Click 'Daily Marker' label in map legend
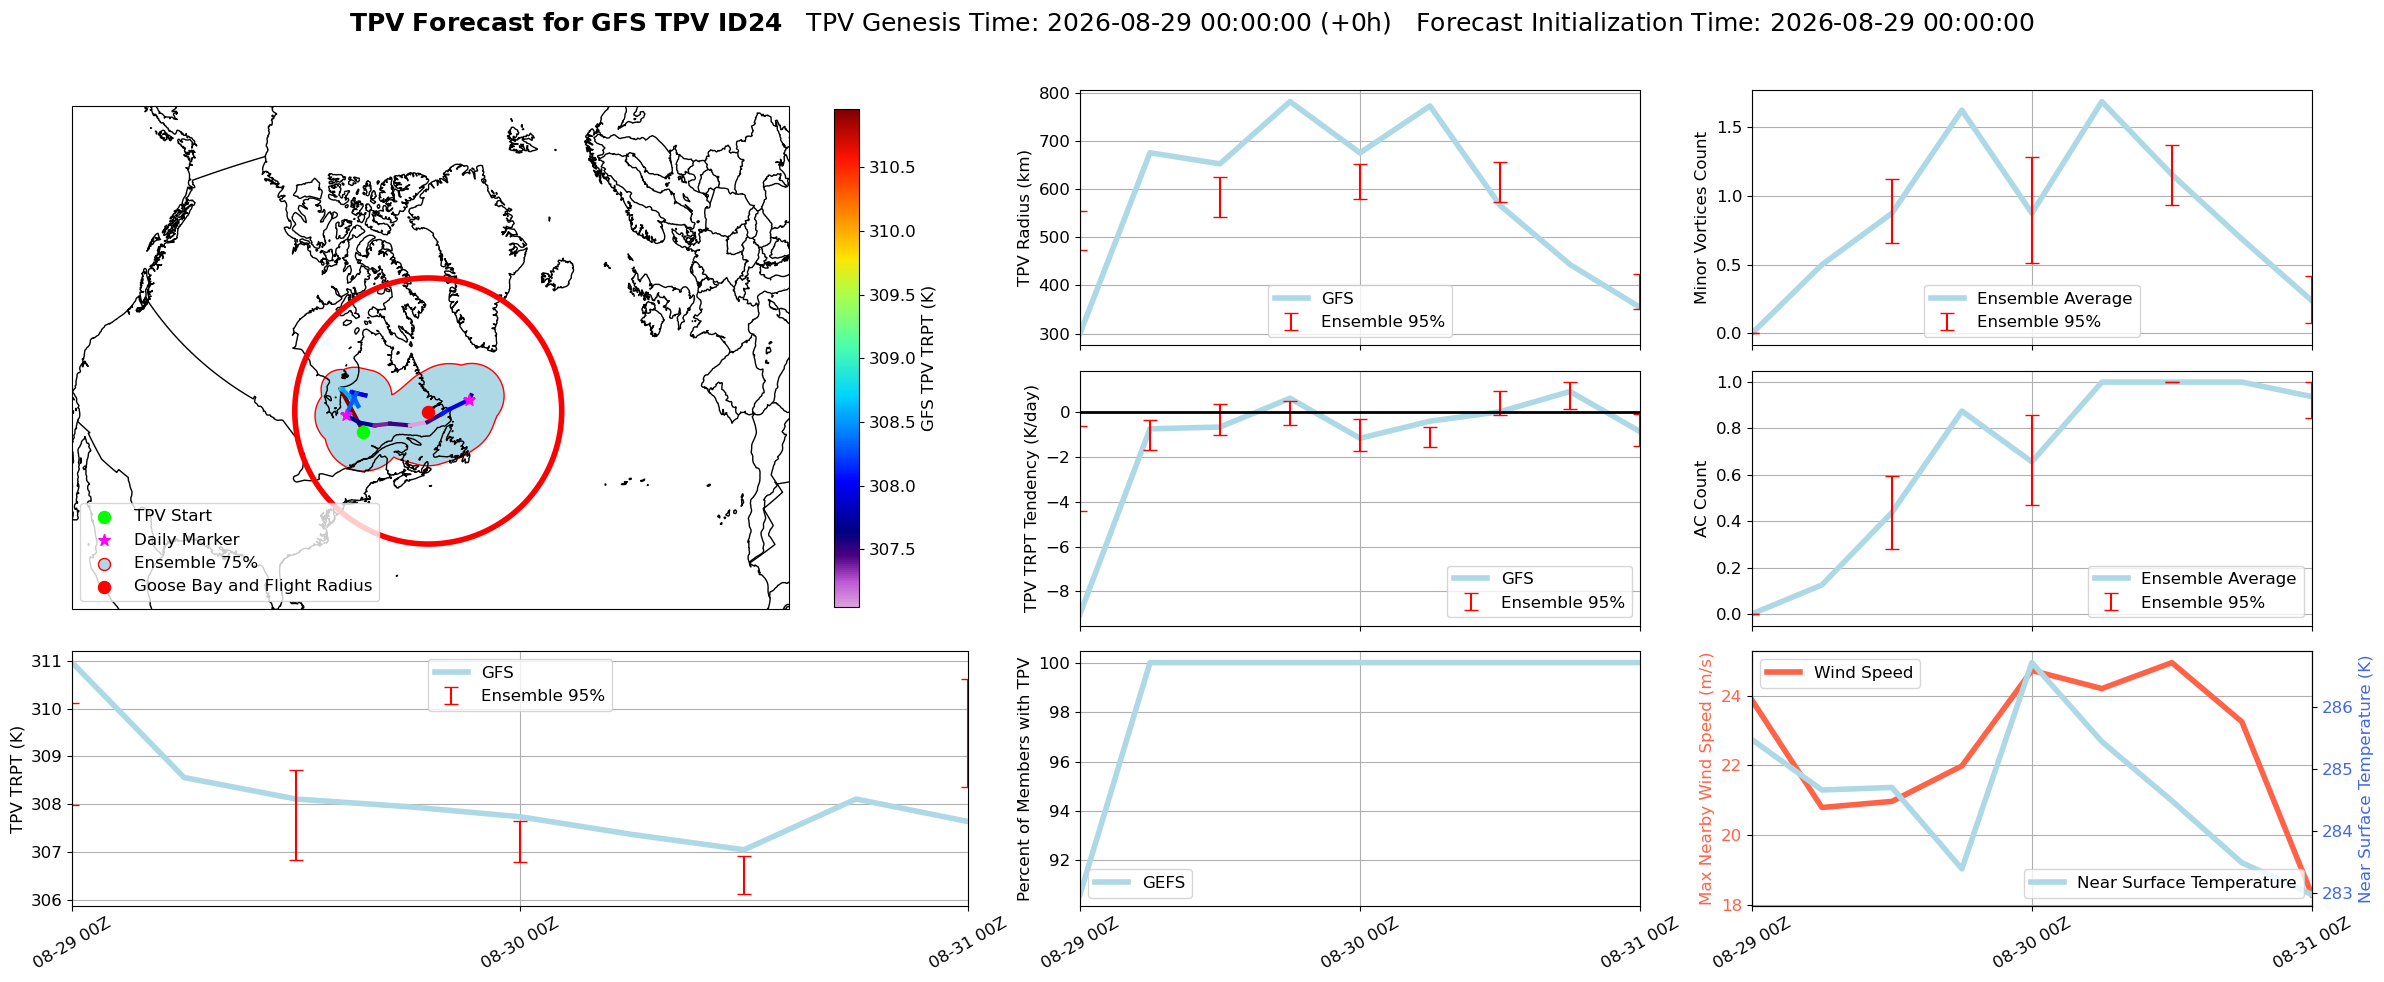This screenshot has height=982, width=2384. 187,540
